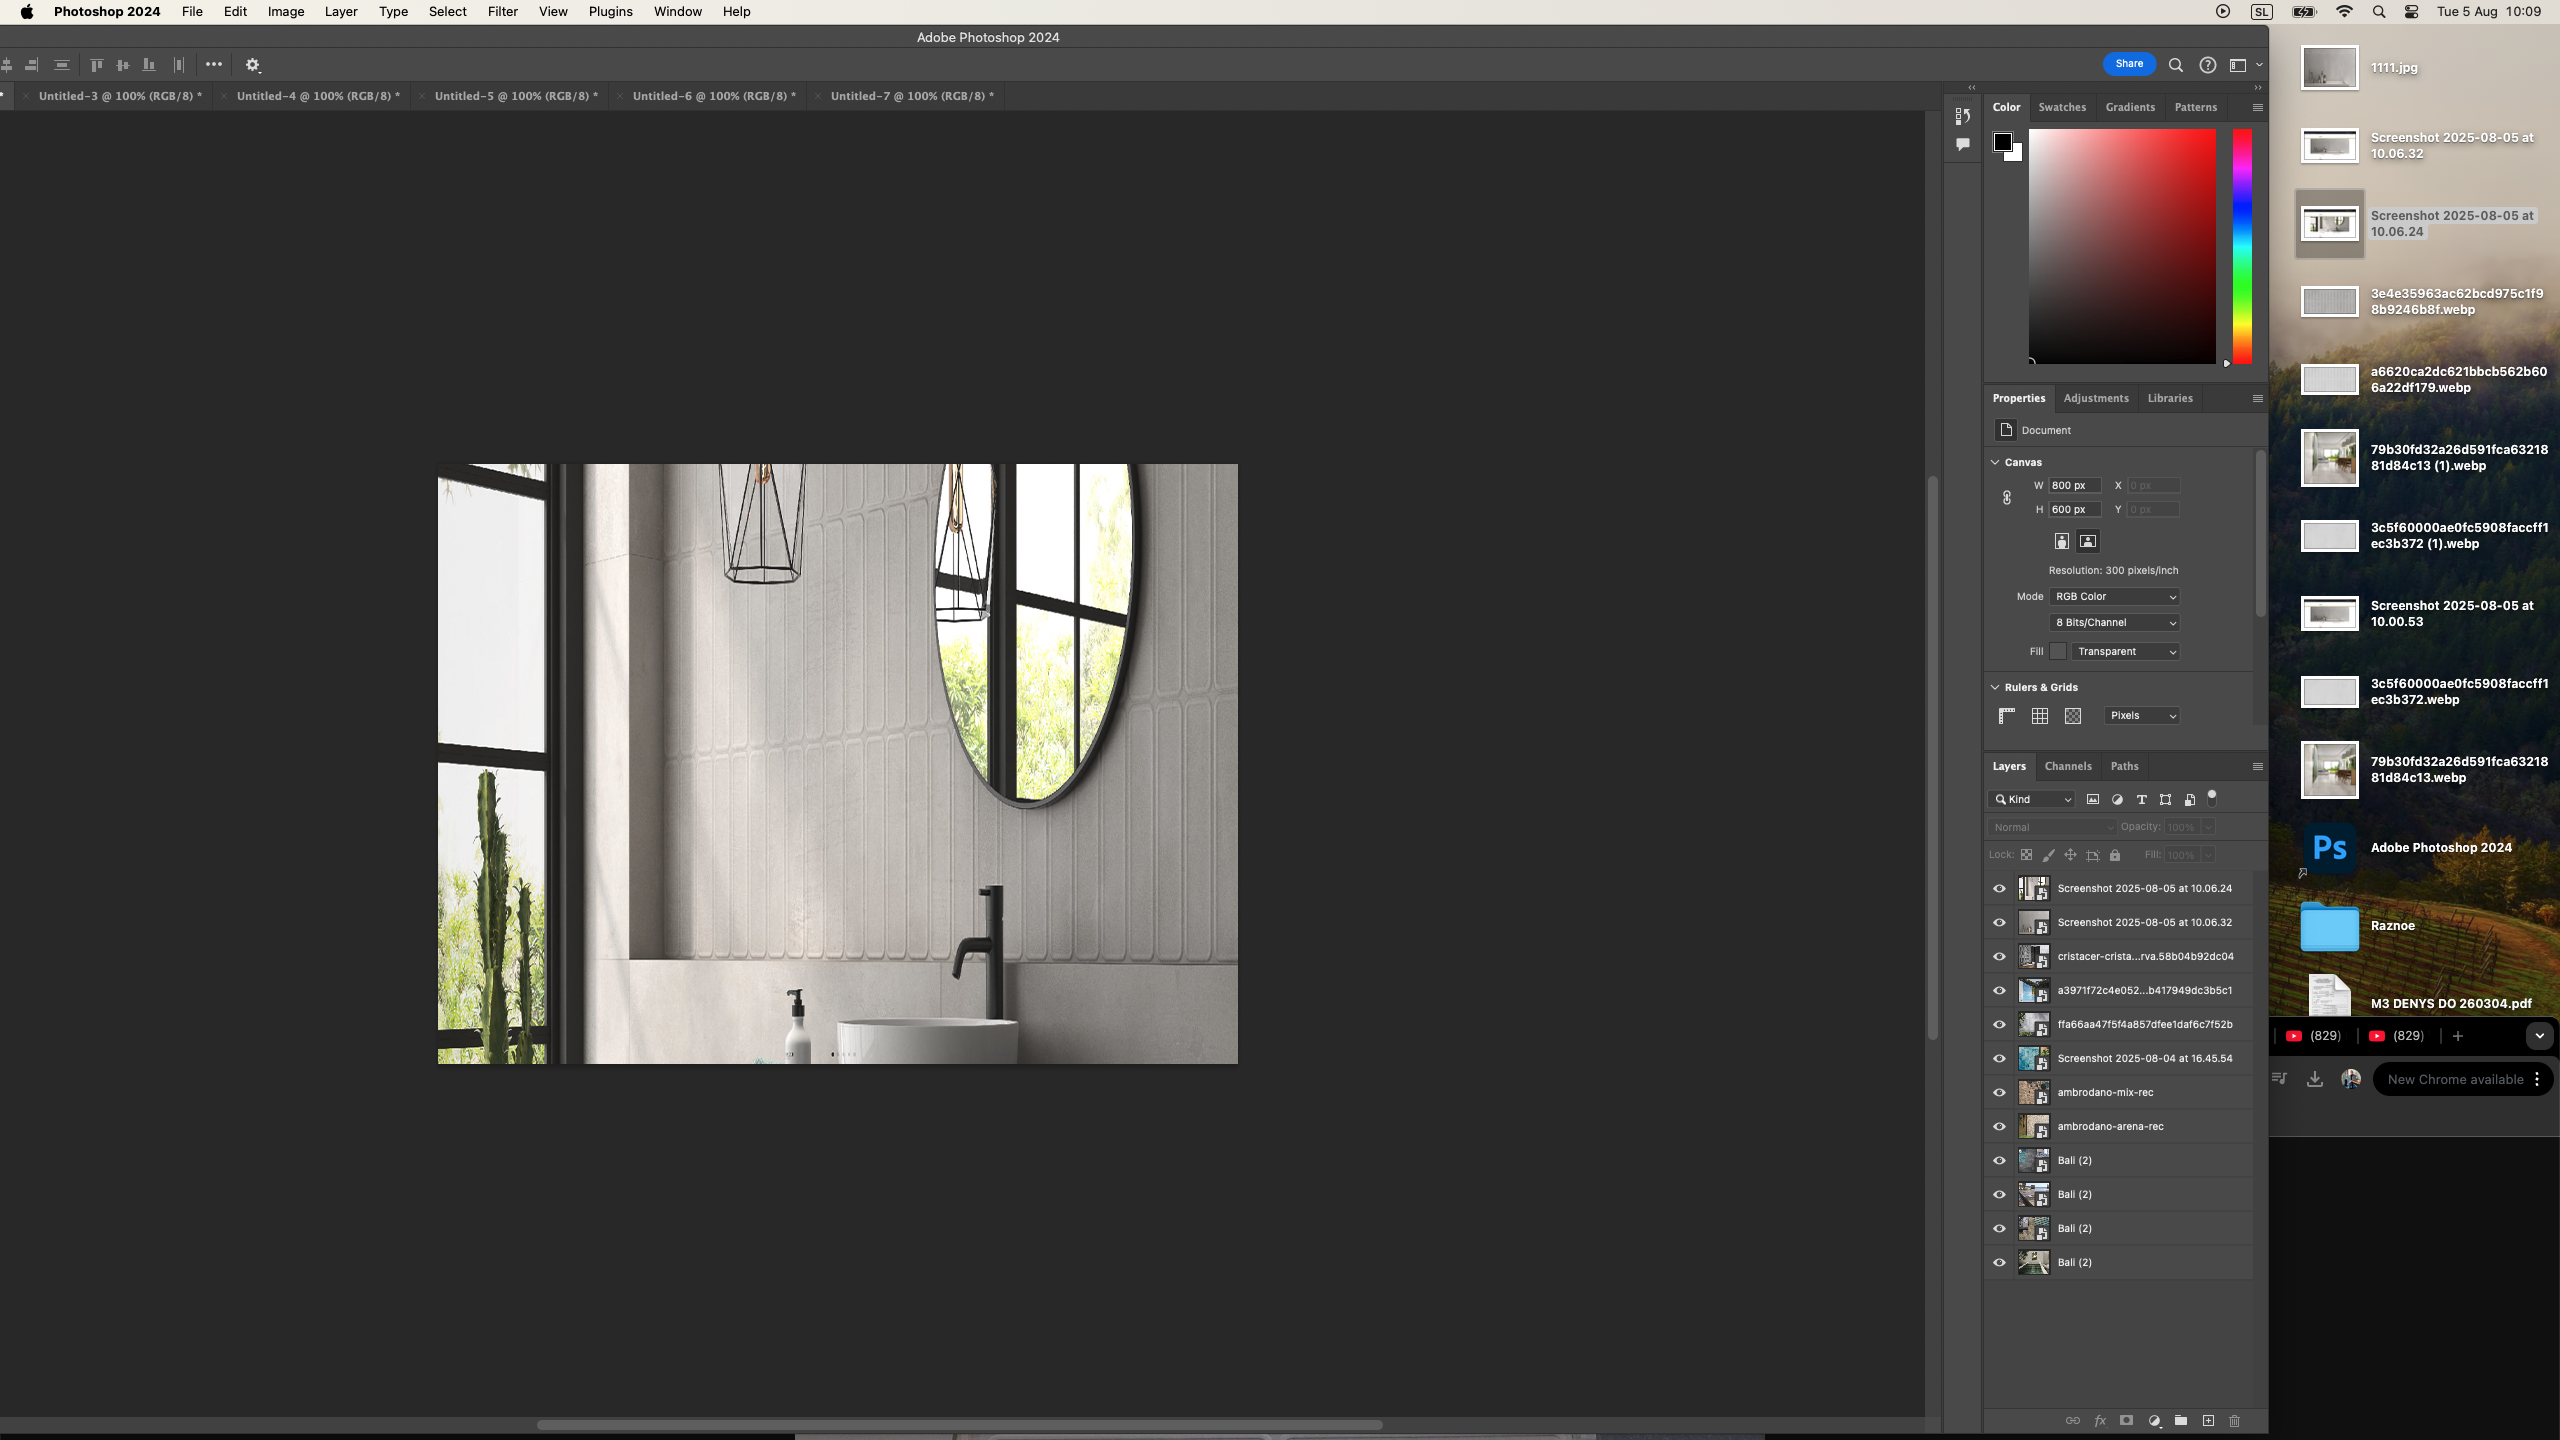Open the Filter menu
The height and width of the screenshot is (1440, 2560).
pyautogui.click(x=502, y=12)
